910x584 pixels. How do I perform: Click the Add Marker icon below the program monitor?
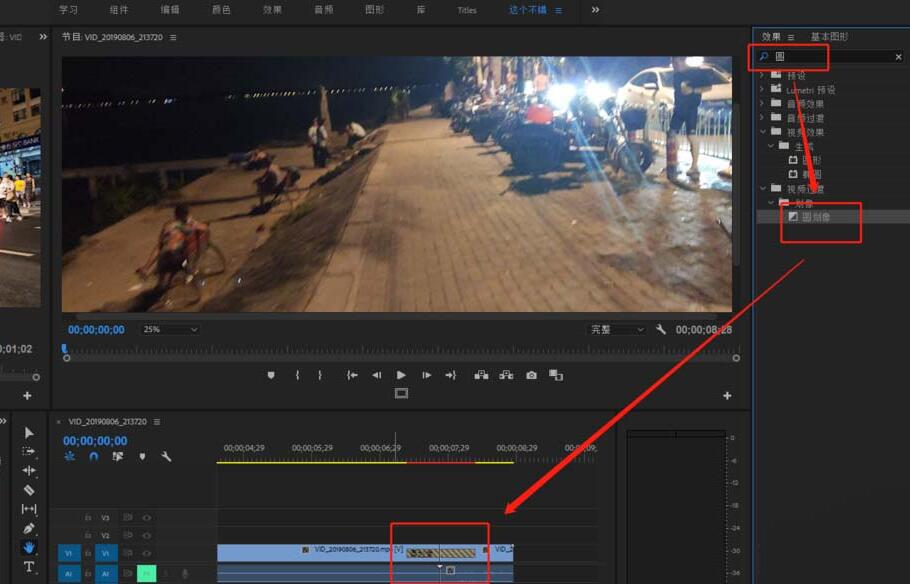[269, 375]
